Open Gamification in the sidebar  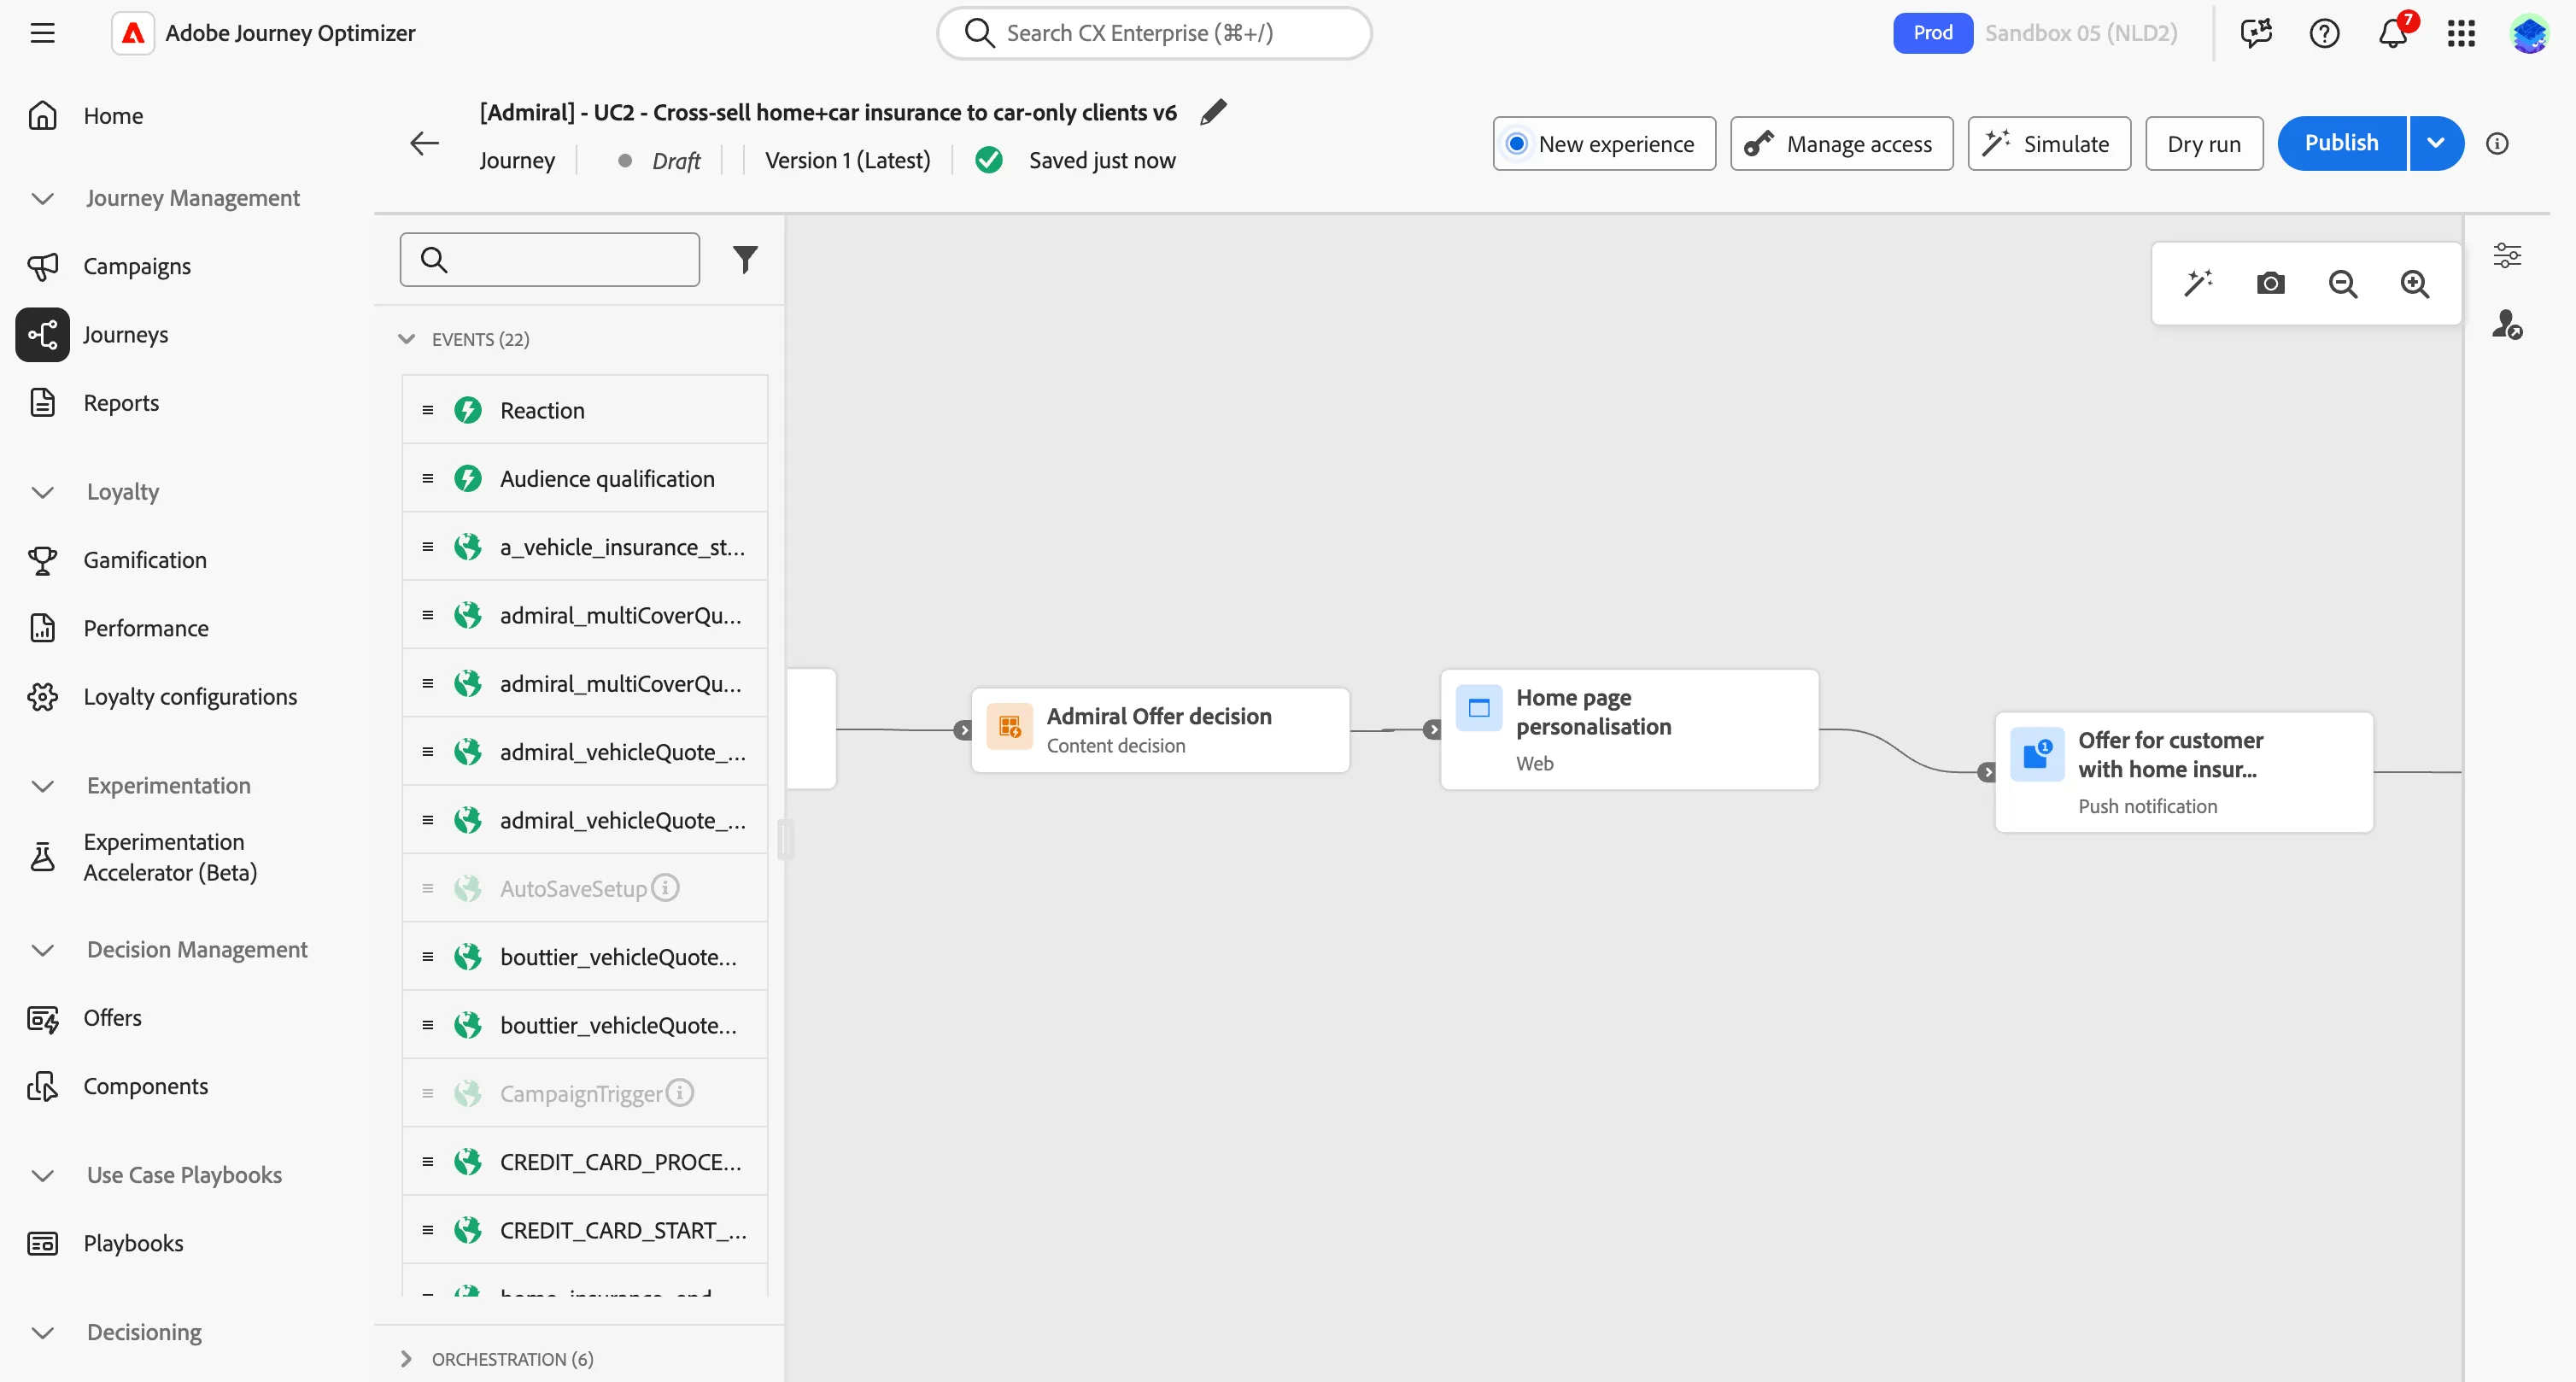pos(145,560)
